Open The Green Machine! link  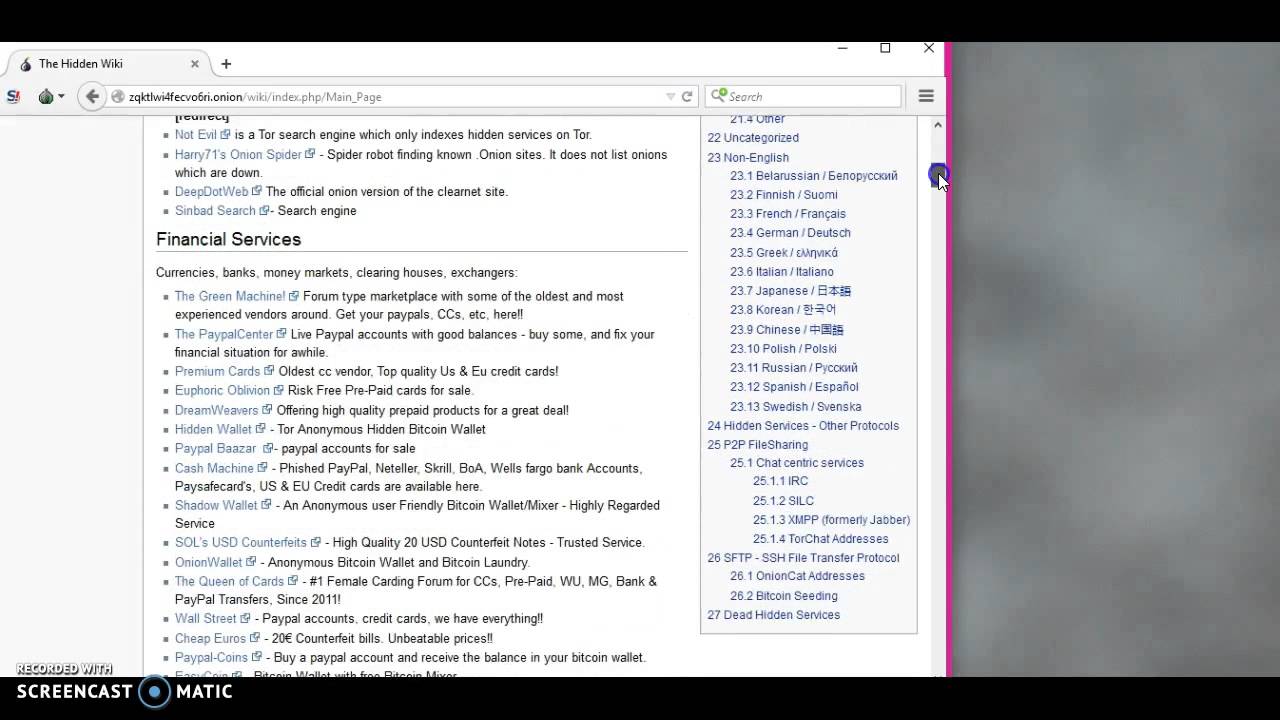point(230,297)
